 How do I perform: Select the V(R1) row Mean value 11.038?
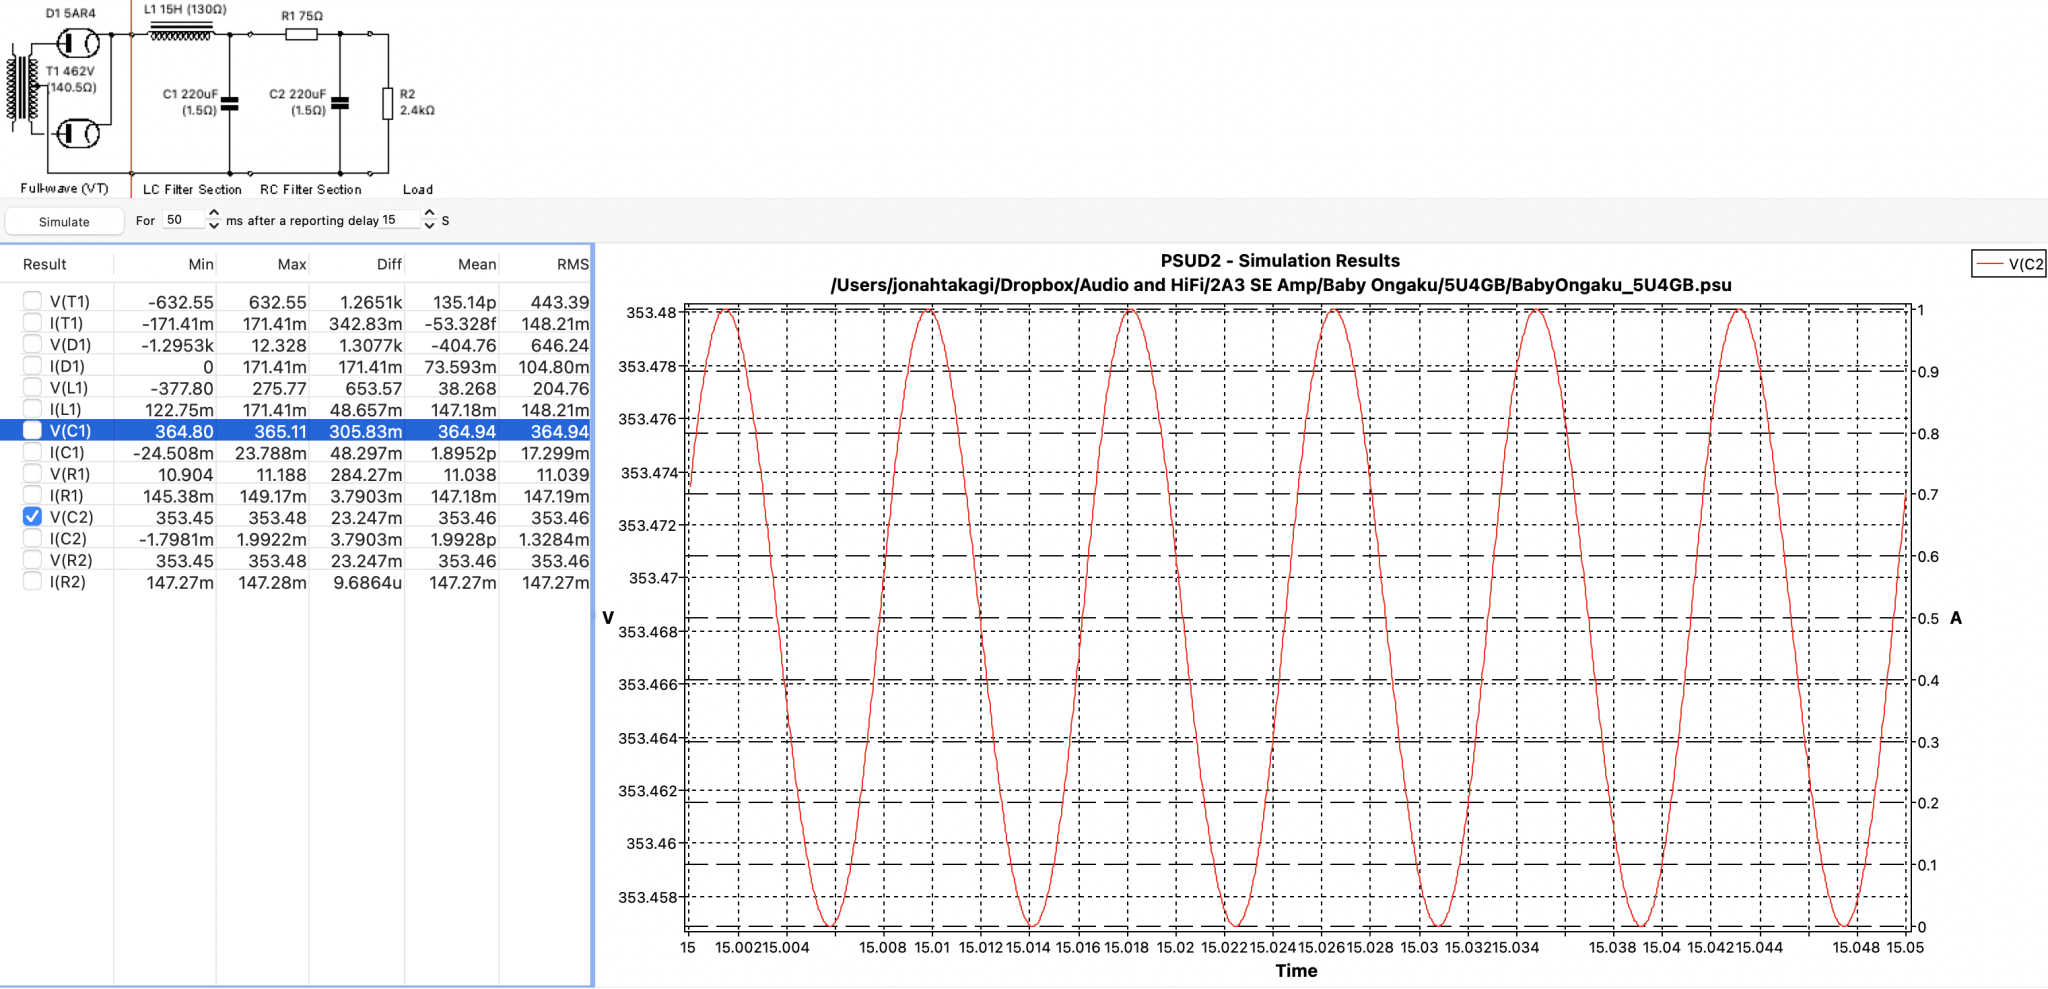coord(470,475)
